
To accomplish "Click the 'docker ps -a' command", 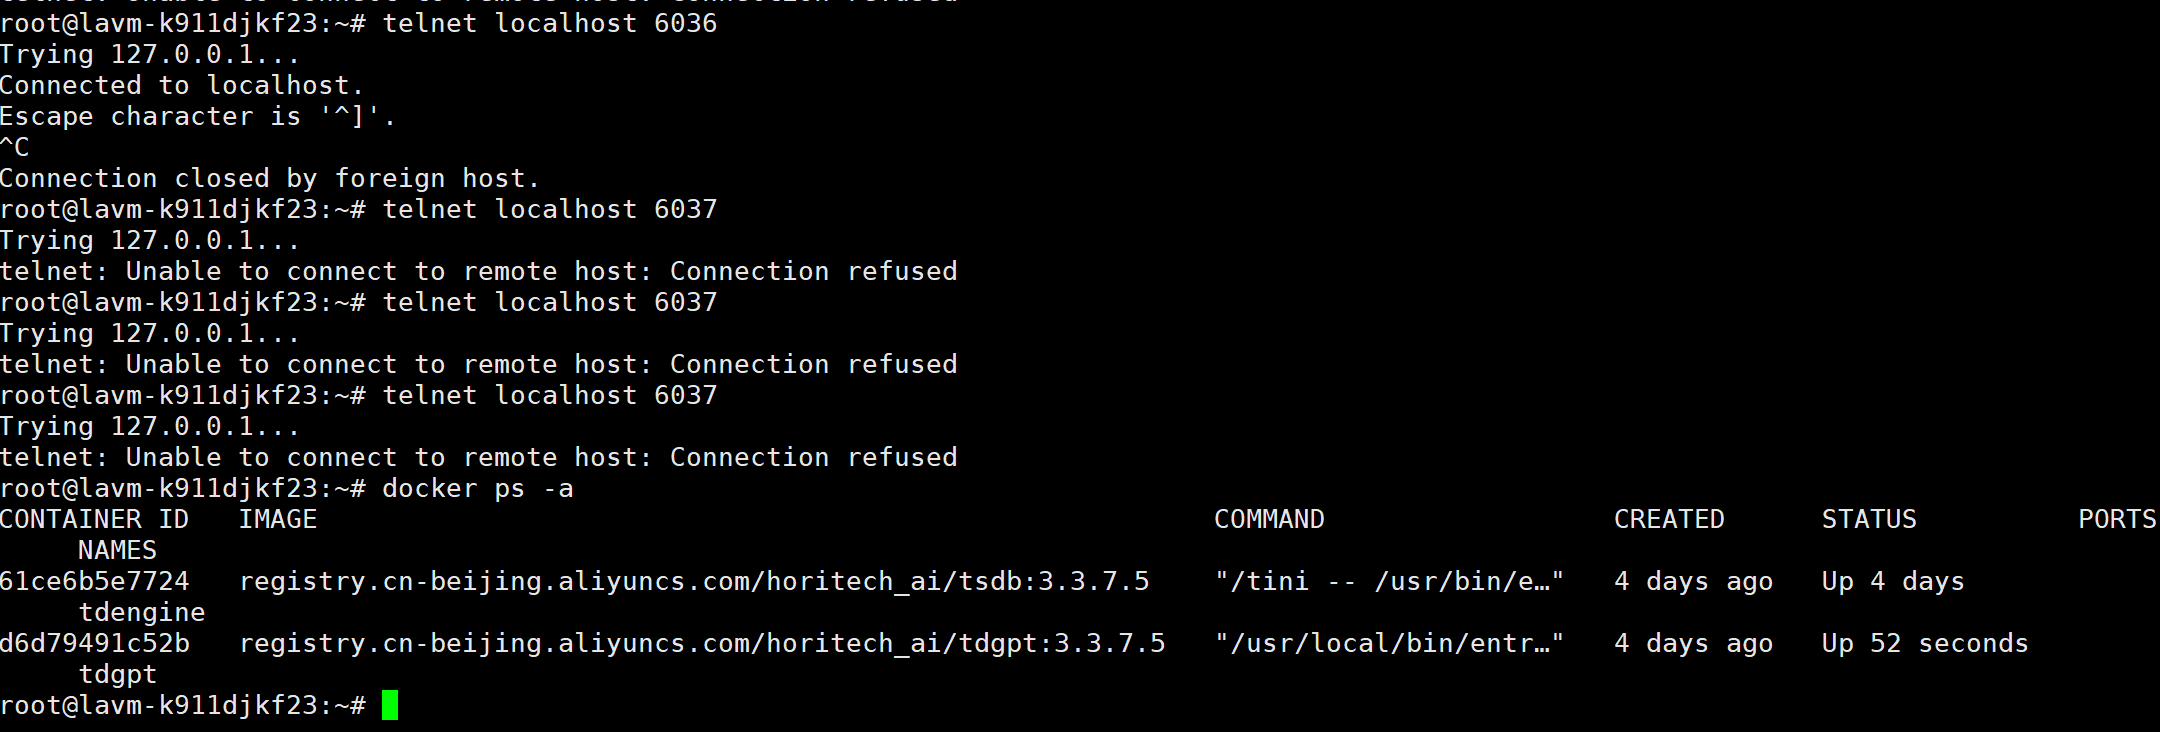I will coord(477,489).
